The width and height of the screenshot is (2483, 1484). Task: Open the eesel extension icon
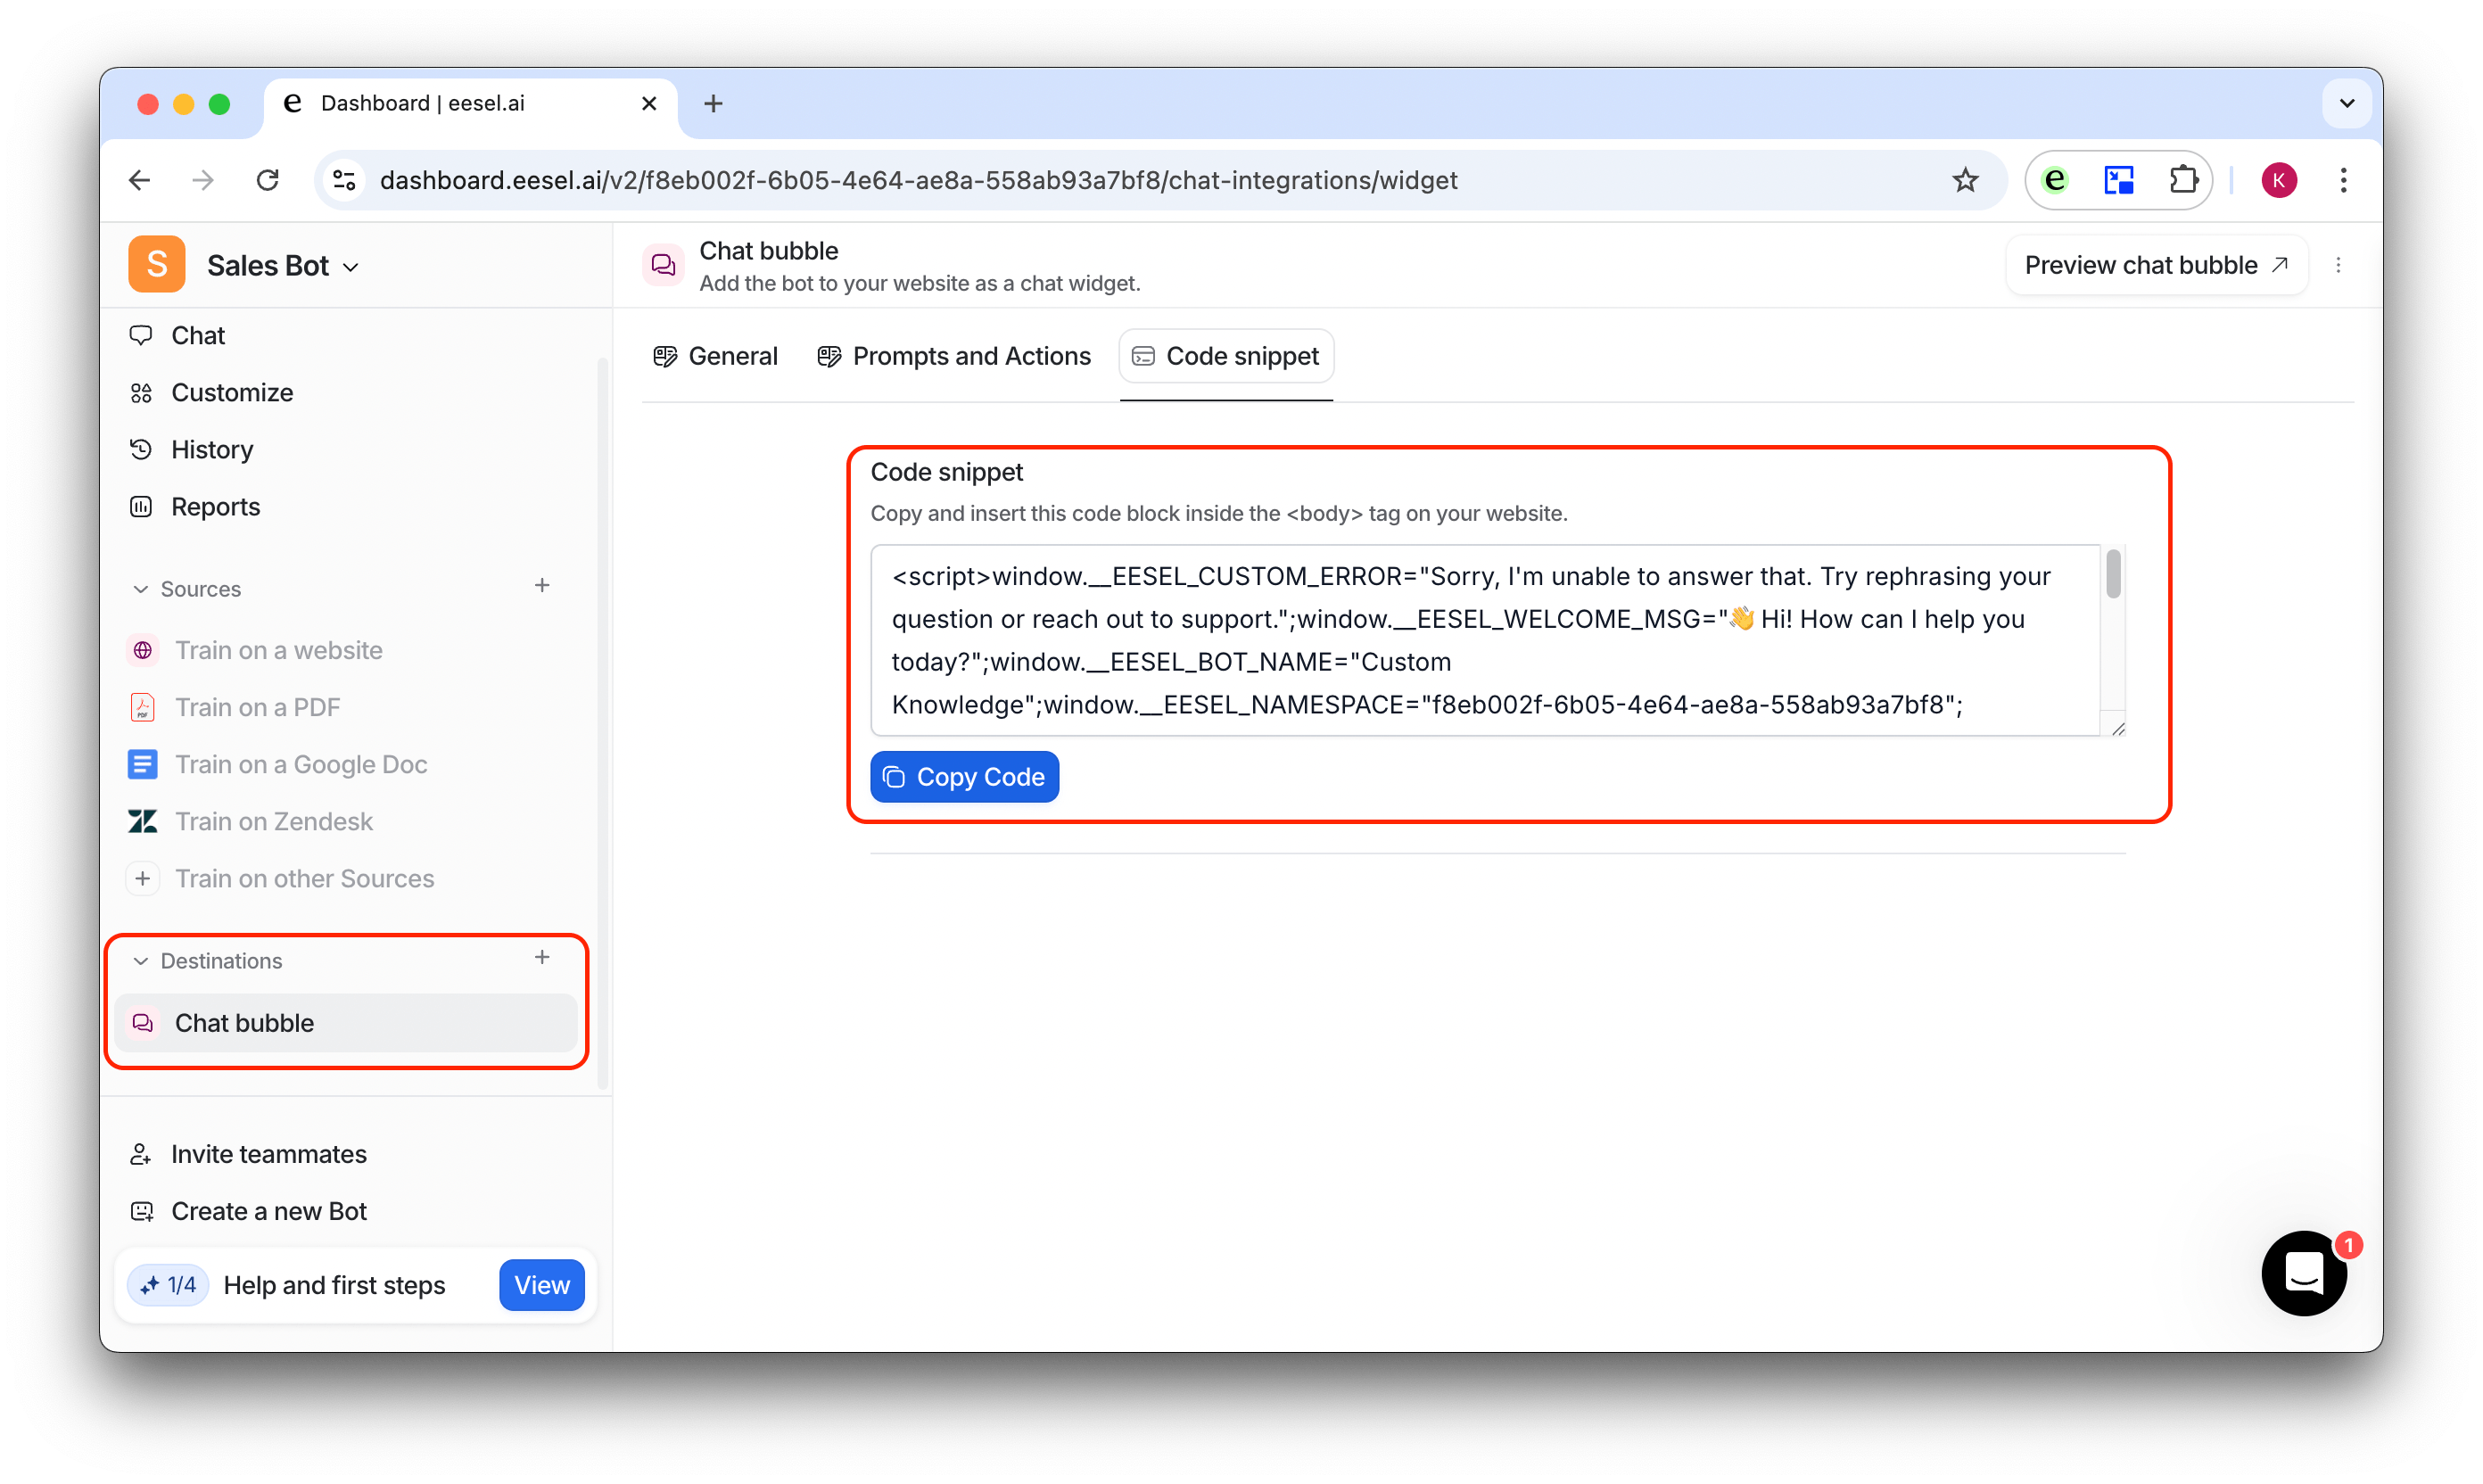click(x=2055, y=180)
